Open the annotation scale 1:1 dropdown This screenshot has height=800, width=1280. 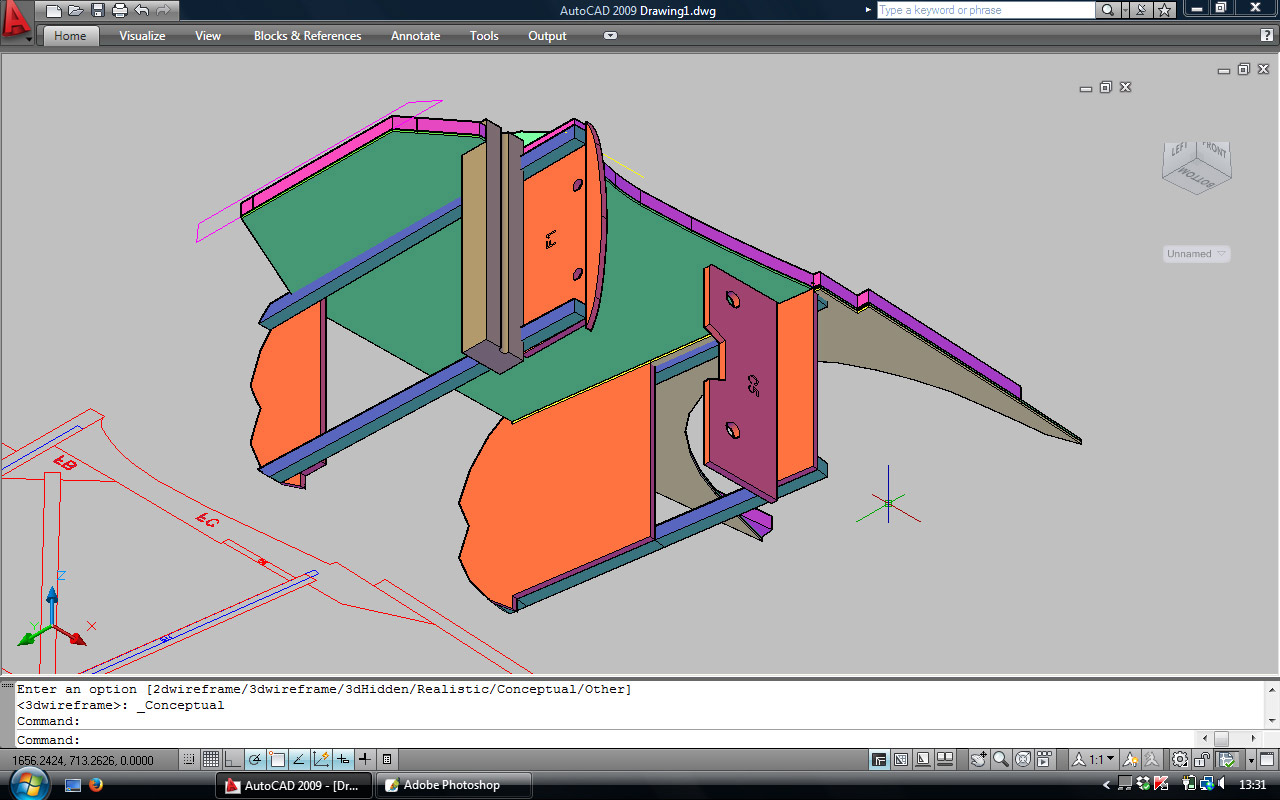click(1102, 759)
